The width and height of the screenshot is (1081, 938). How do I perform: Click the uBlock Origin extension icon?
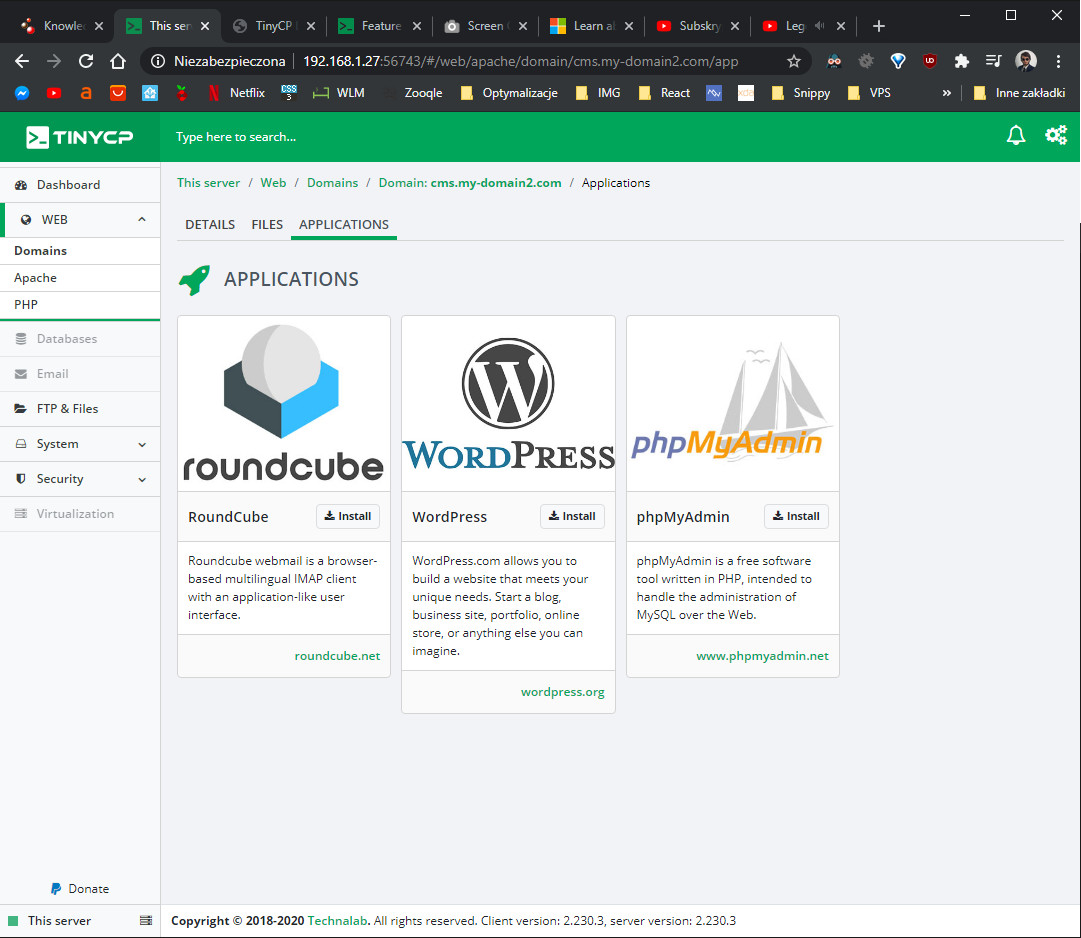pos(929,61)
